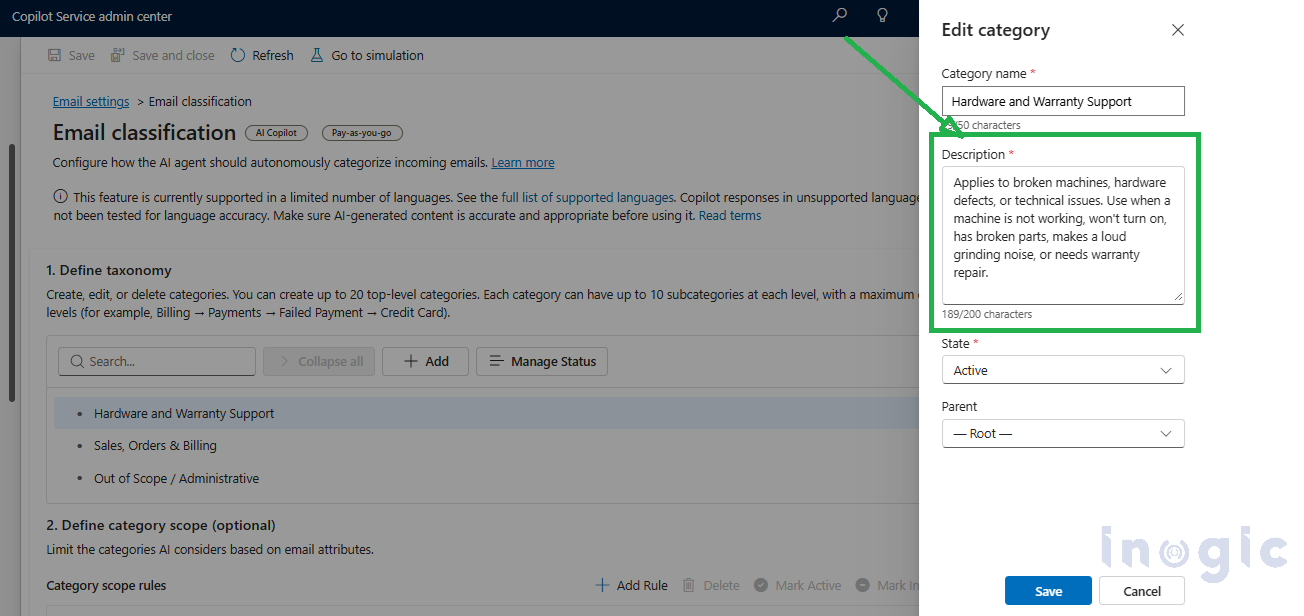
Task: Click the Save and close icon in toolbar
Action: click(x=118, y=55)
